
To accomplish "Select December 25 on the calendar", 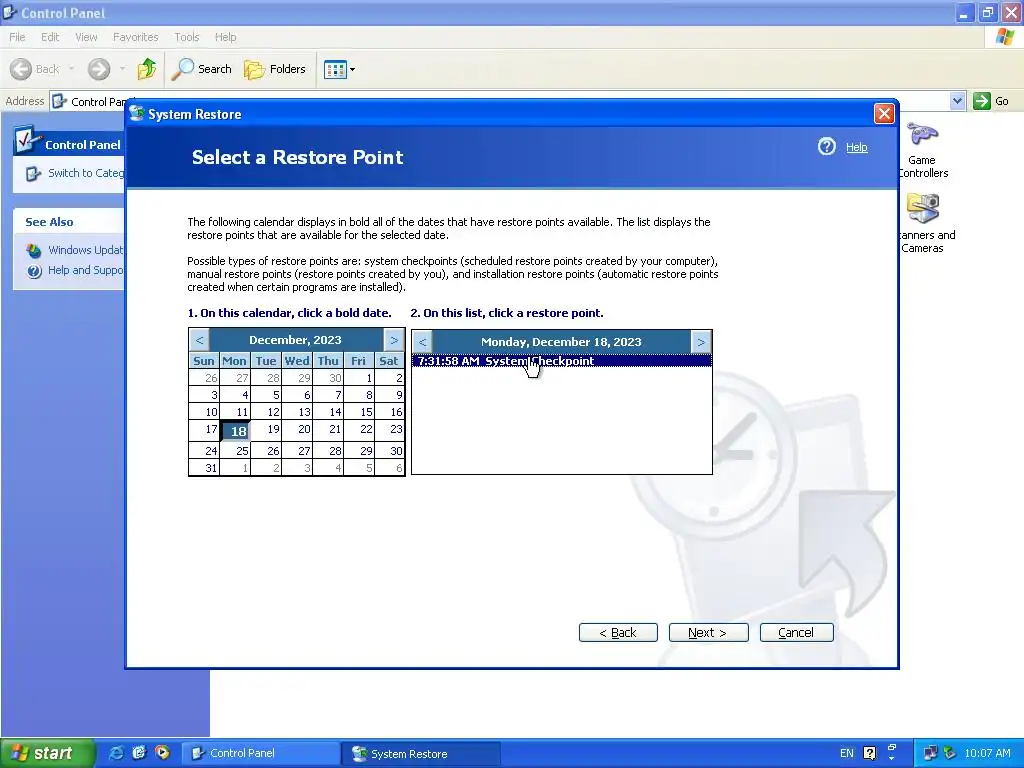I will [236, 451].
